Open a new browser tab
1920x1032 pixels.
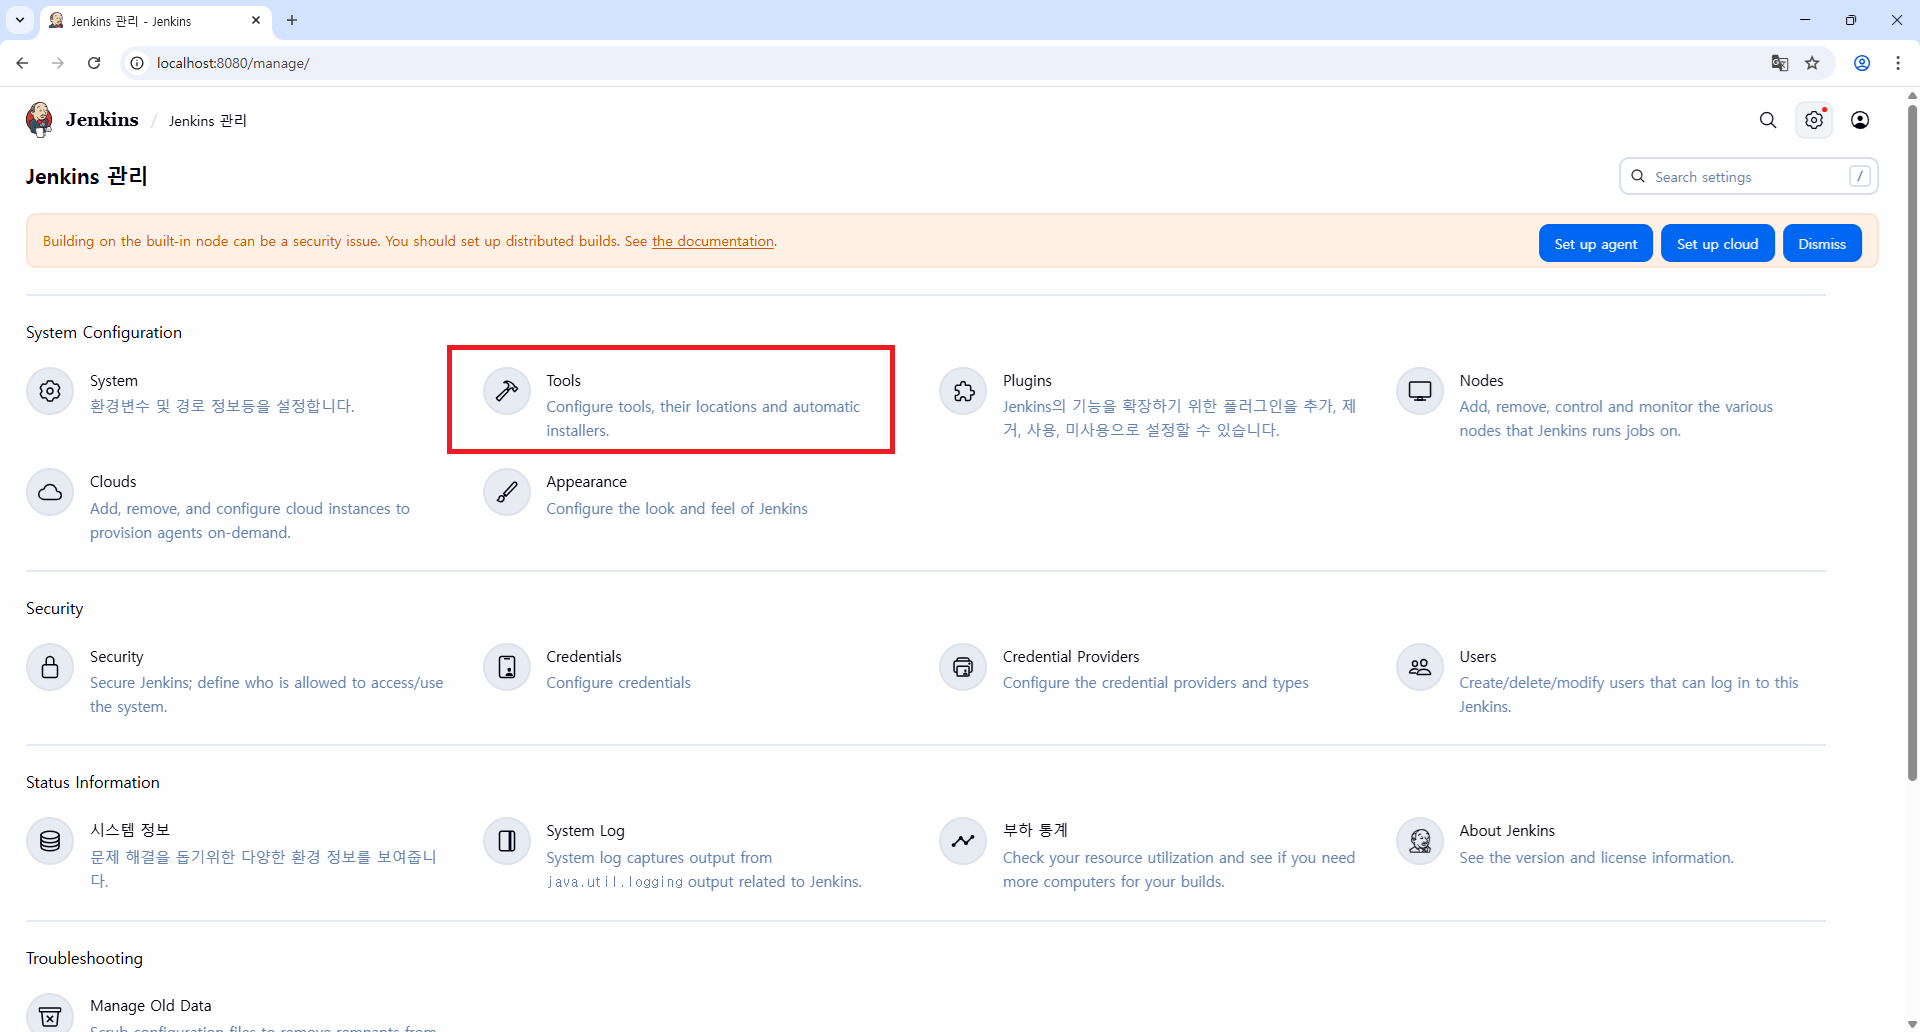point(292,20)
